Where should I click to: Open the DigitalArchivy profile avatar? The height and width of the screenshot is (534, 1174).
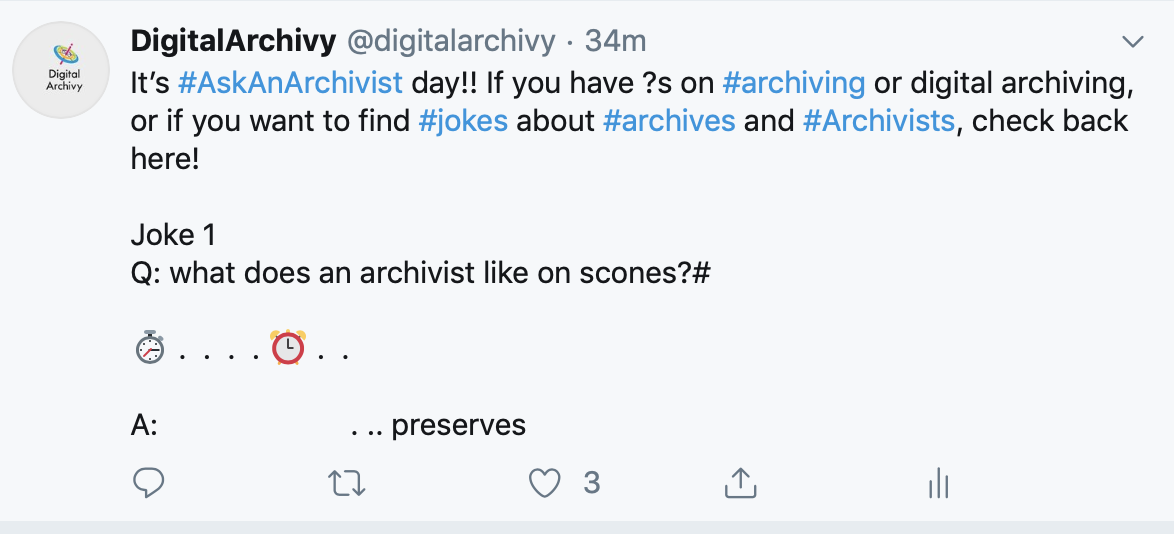(x=61, y=70)
